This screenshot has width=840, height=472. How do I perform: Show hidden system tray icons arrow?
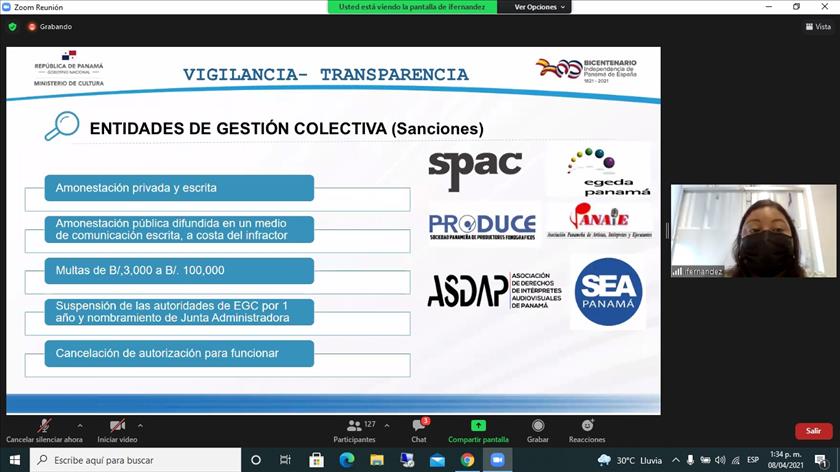[x=676, y=460]
